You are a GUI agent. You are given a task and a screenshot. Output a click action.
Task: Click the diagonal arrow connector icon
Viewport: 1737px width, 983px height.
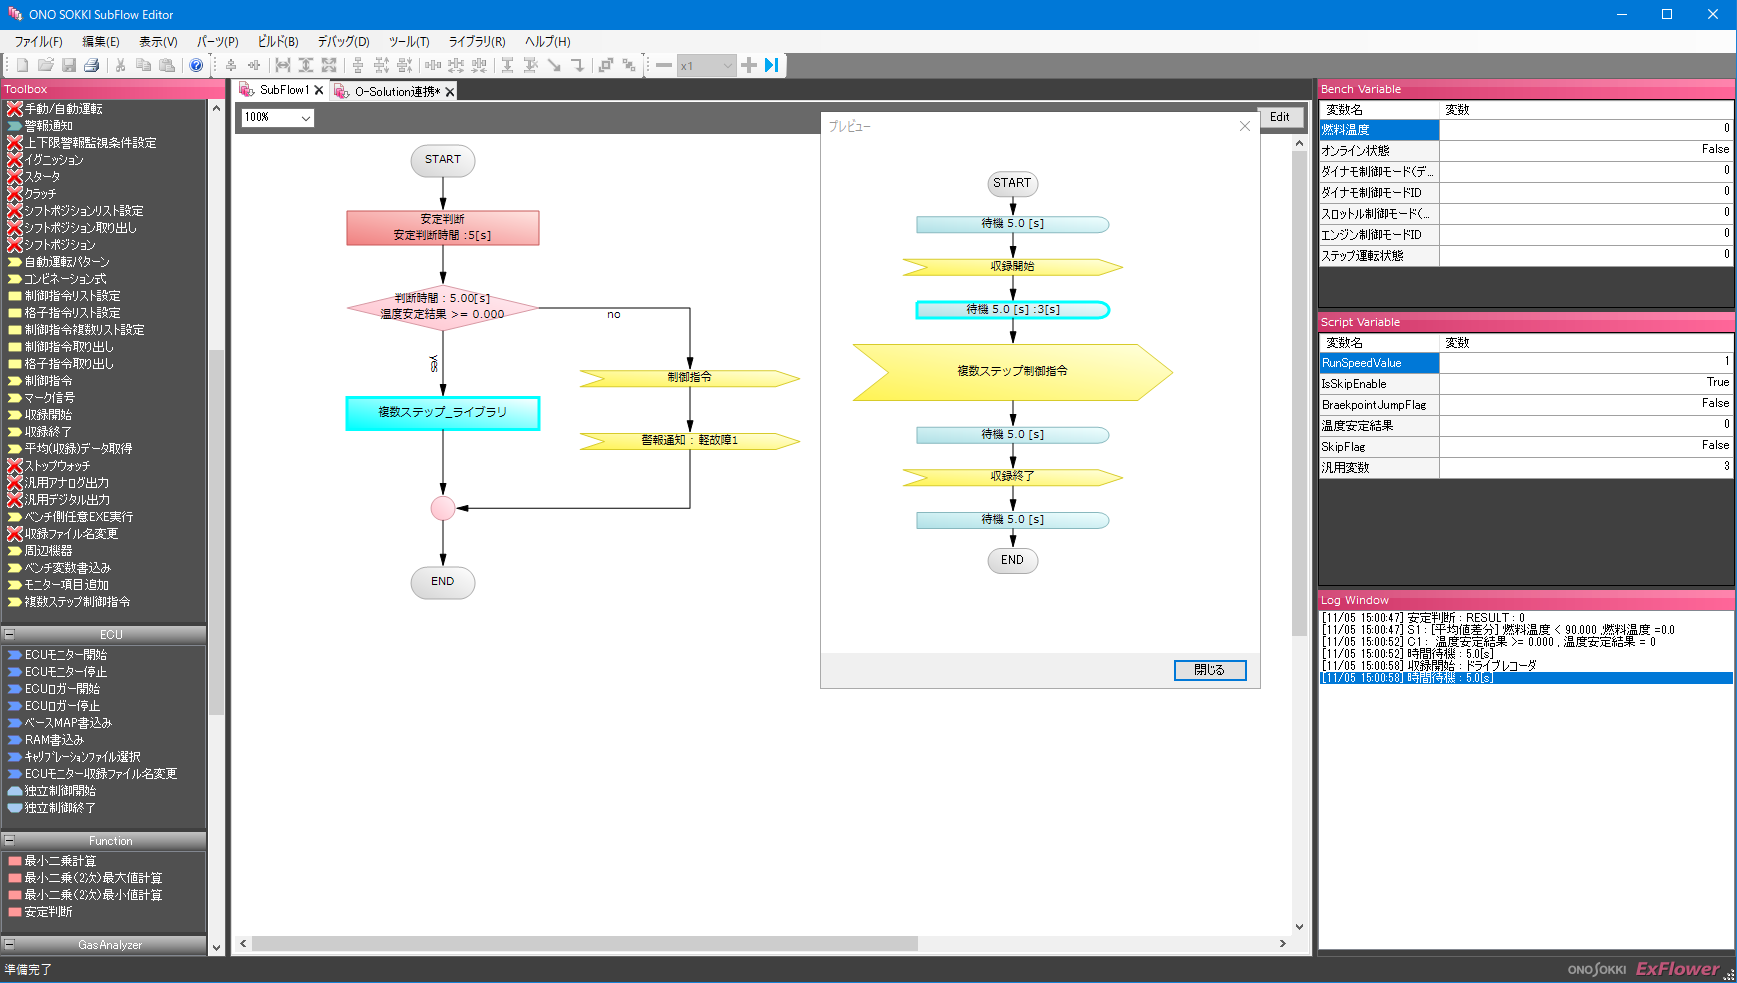click(554, 65)
